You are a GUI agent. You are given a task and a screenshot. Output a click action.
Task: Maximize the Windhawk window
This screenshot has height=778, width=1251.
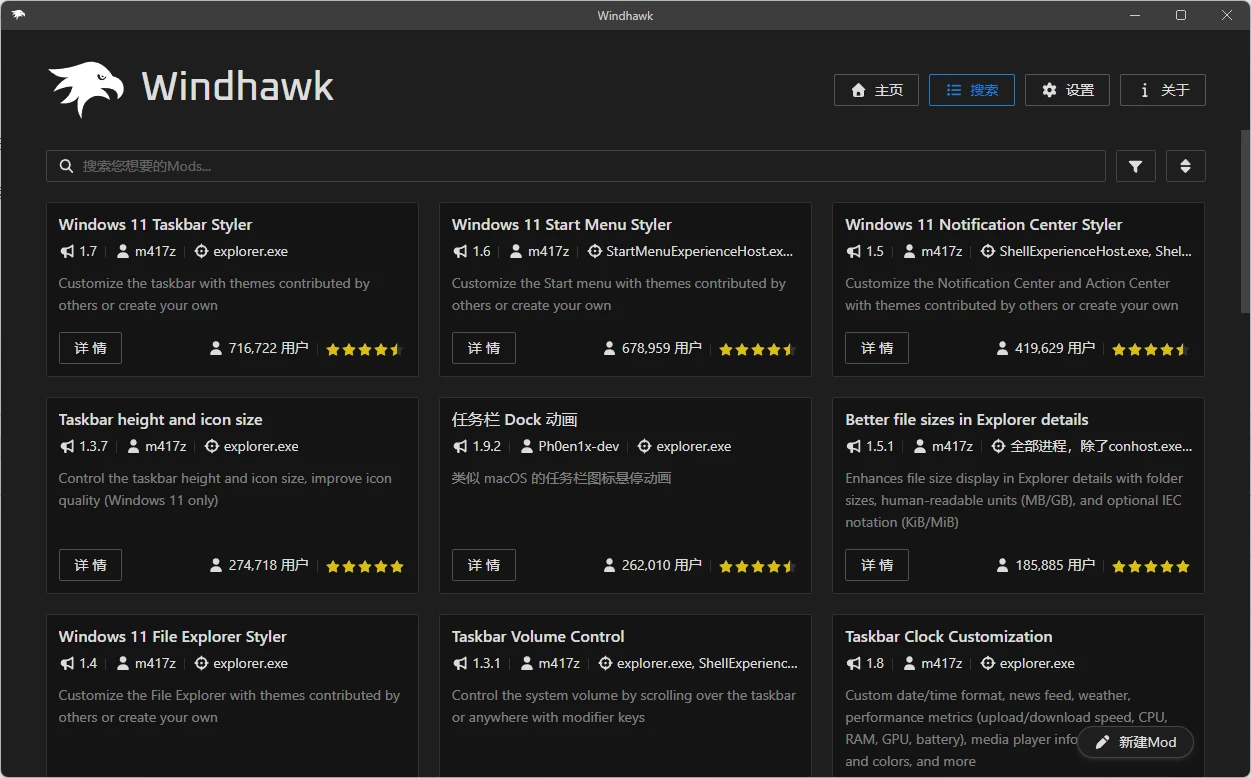point(1181,15)
